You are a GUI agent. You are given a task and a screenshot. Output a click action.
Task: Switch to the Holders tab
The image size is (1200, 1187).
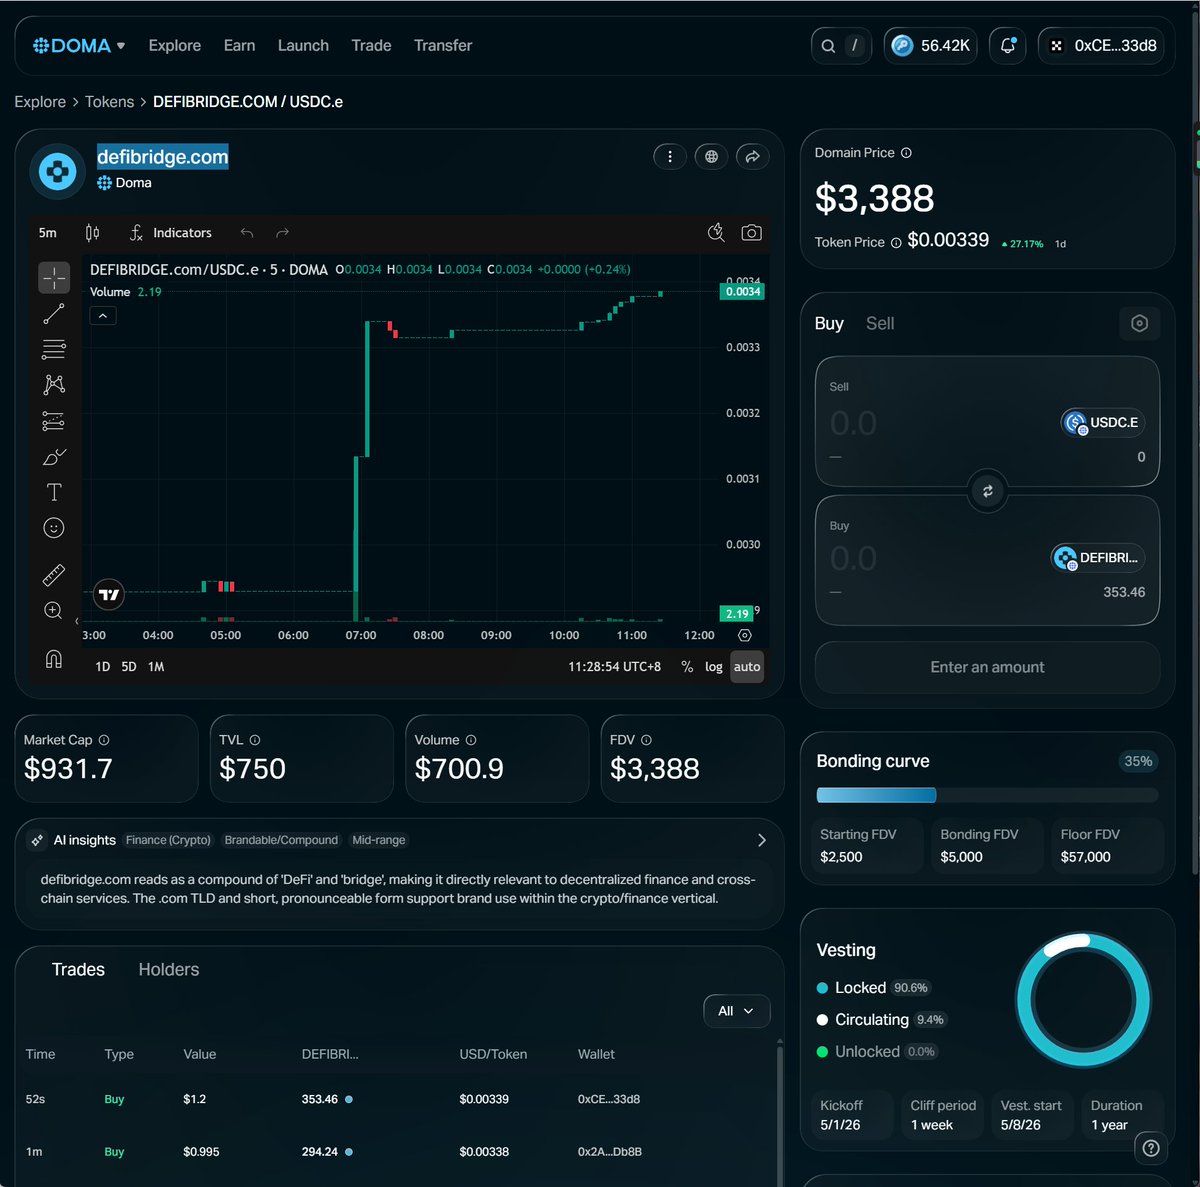(x=169, y=970)
